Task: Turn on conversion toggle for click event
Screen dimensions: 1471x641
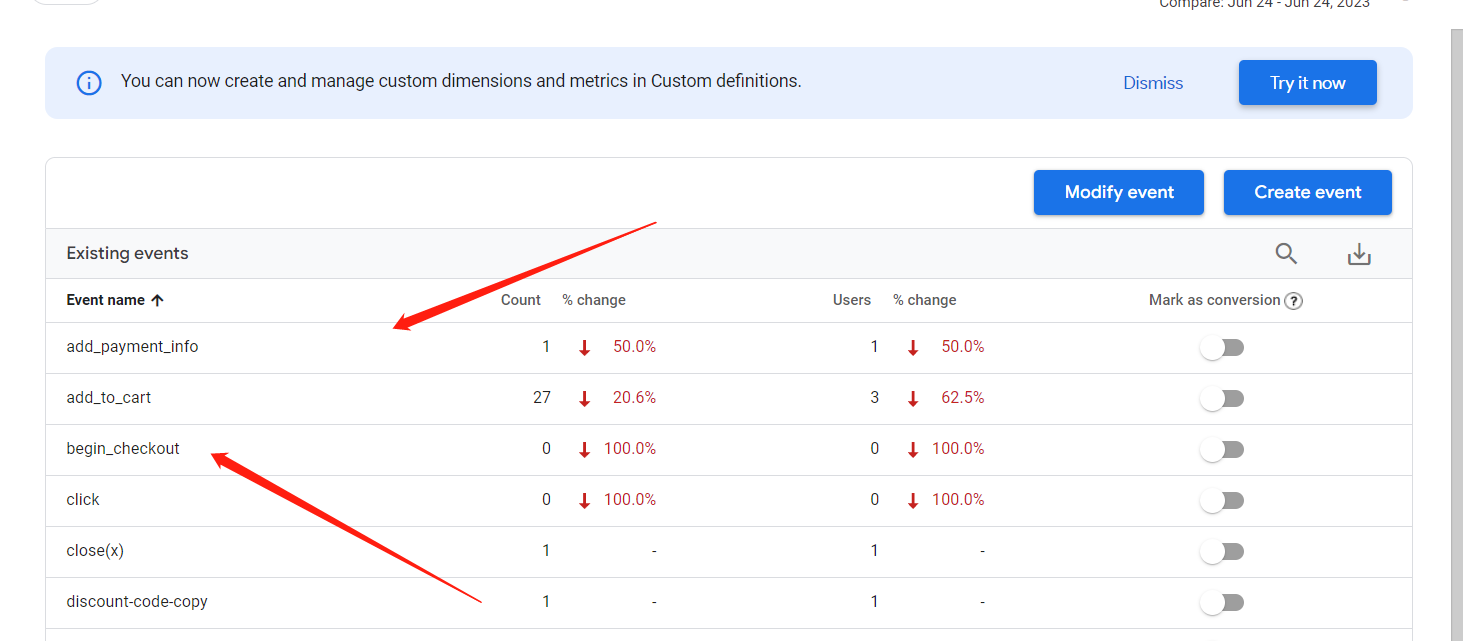Action: click(x=1222, y=501)
